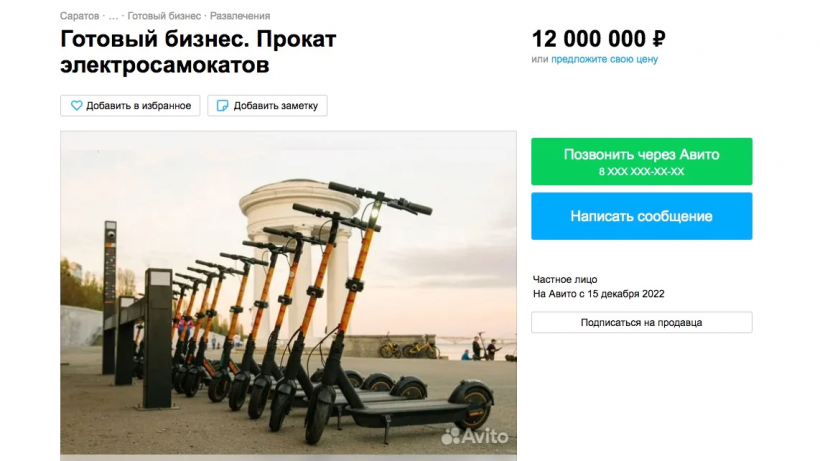Click Добавить заметку button label
This screenshot has width=820, height=461.
pos(276,106)
